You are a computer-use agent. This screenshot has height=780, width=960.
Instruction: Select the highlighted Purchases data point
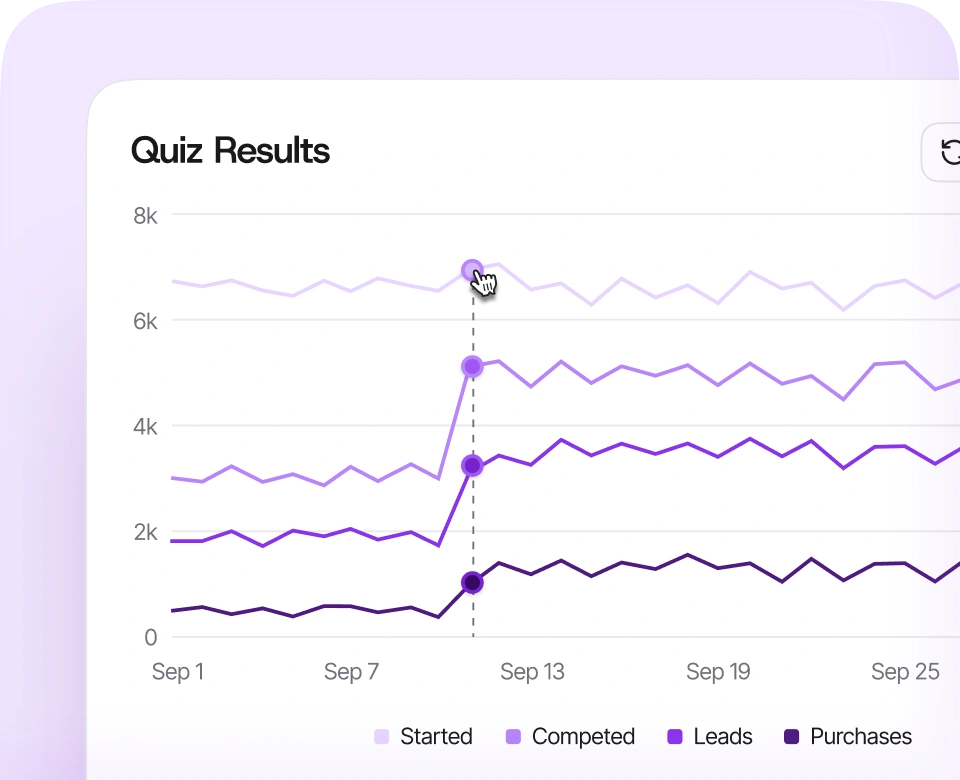(472, 582)
